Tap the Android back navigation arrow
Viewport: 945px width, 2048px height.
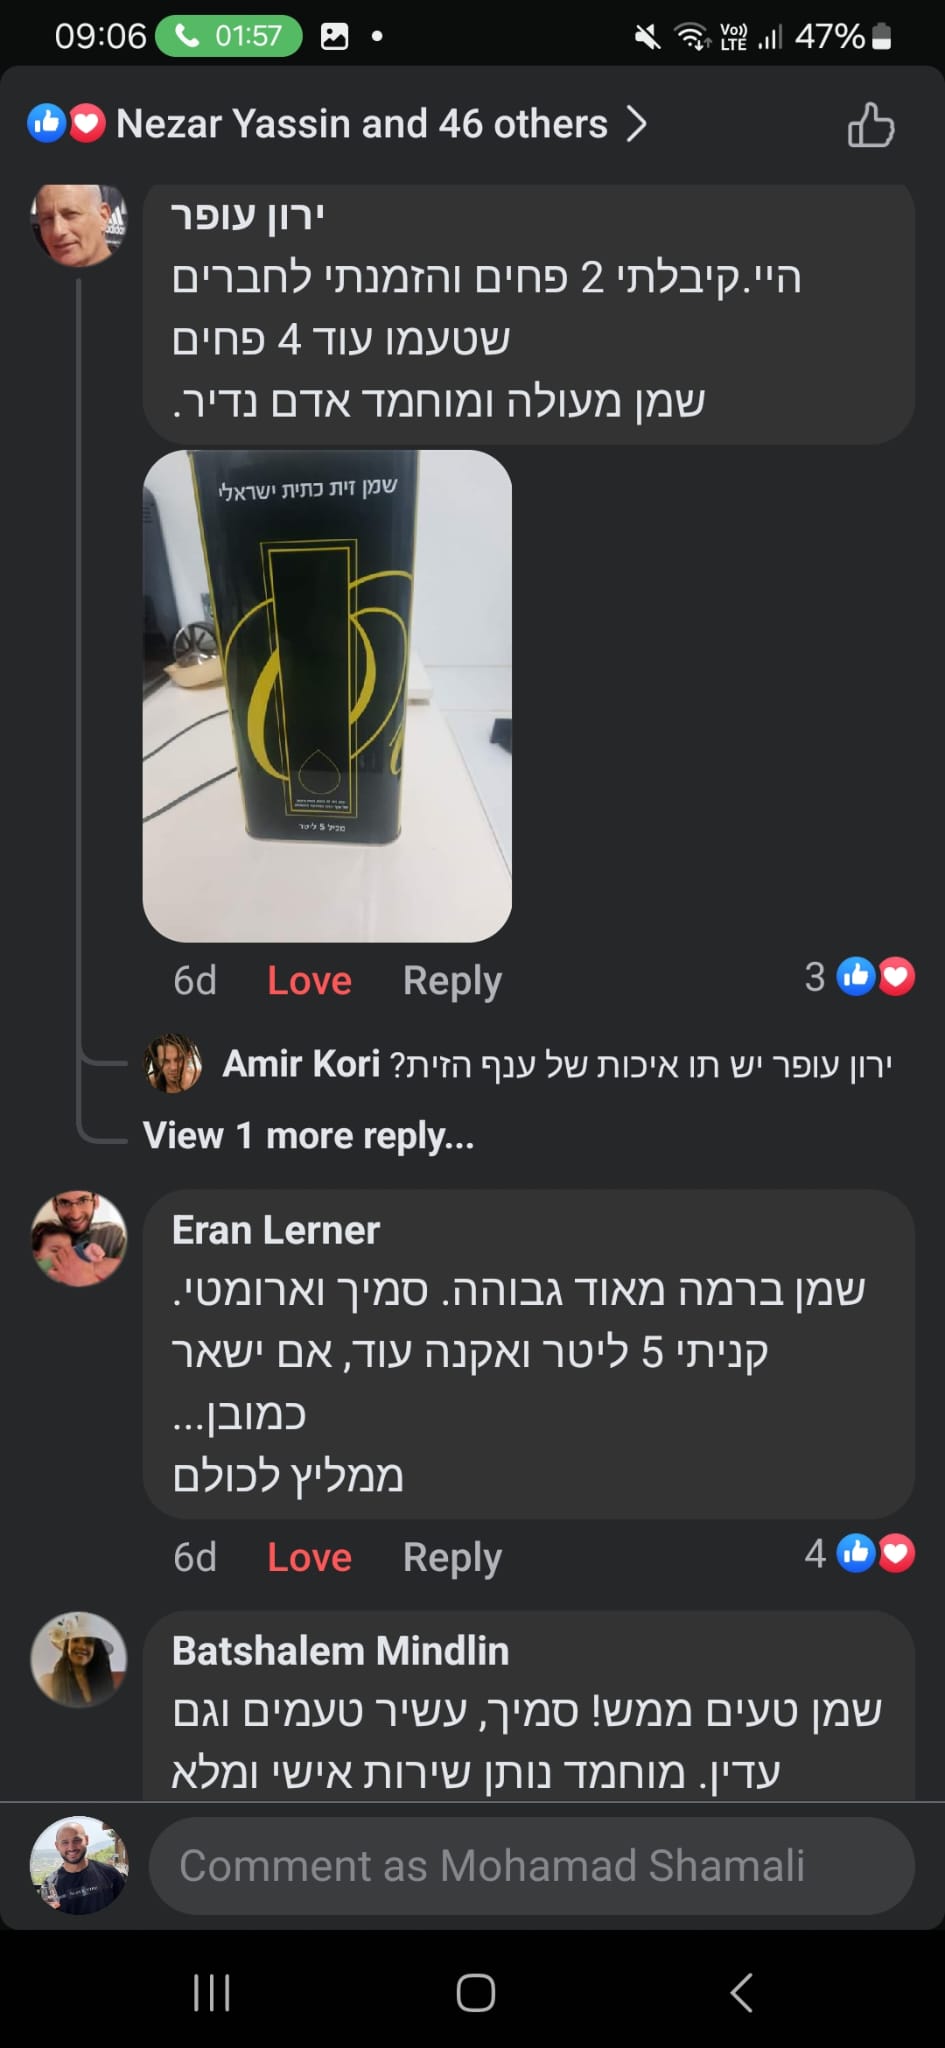point(741,1992)
